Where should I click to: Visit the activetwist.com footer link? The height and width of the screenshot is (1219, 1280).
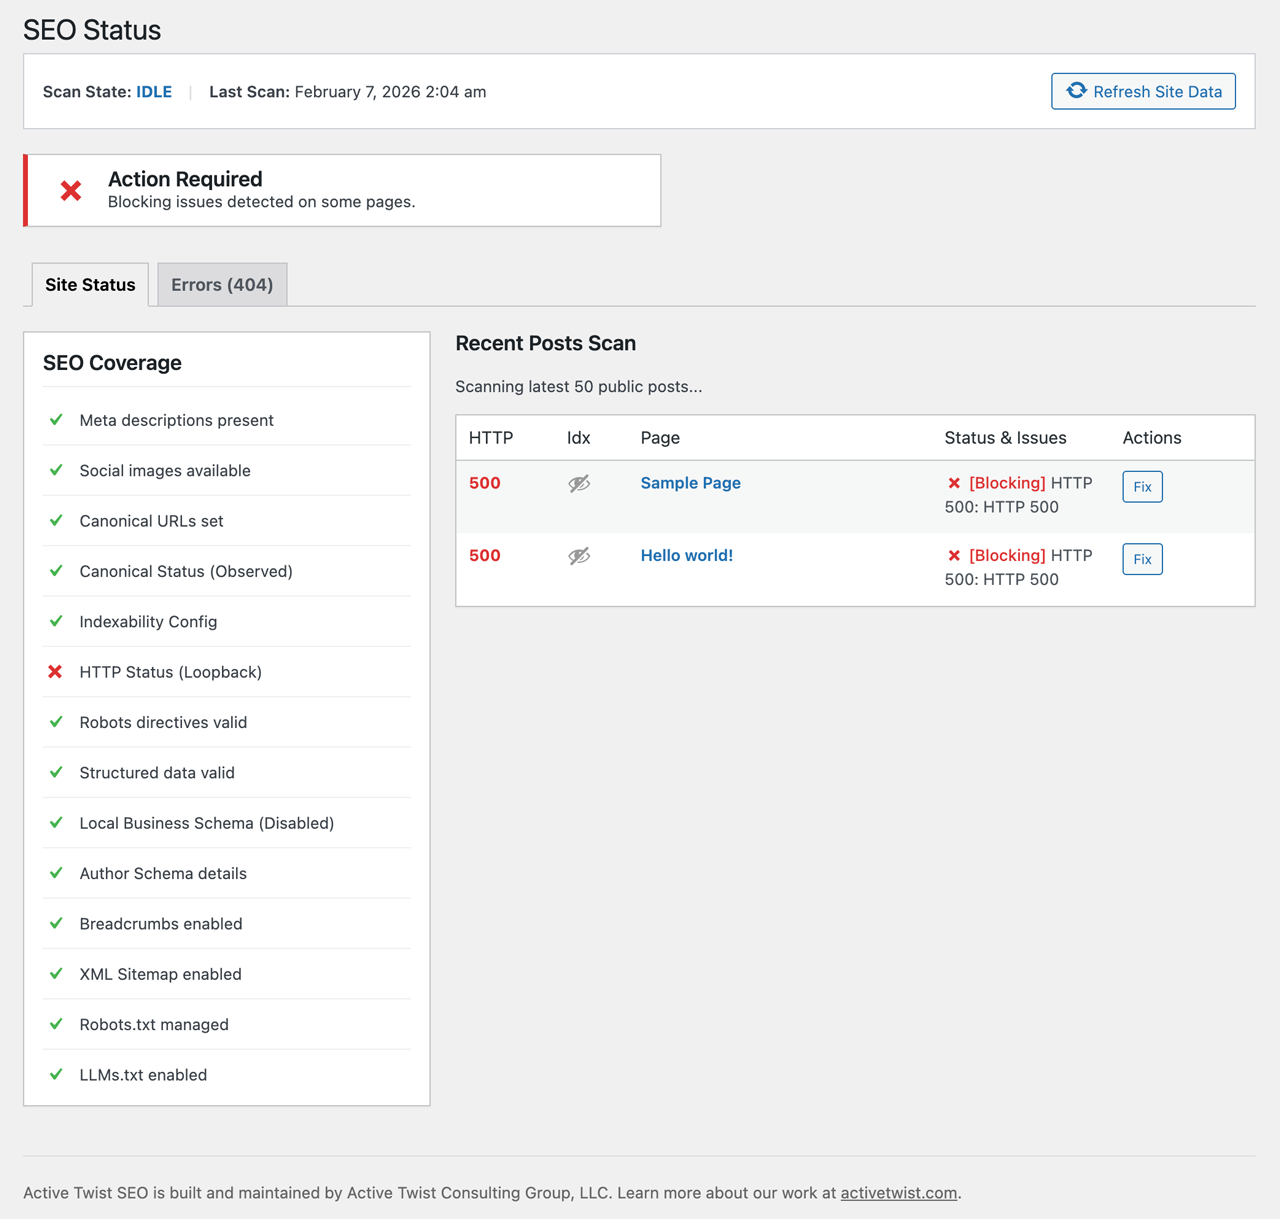[x=898, y=1193]
